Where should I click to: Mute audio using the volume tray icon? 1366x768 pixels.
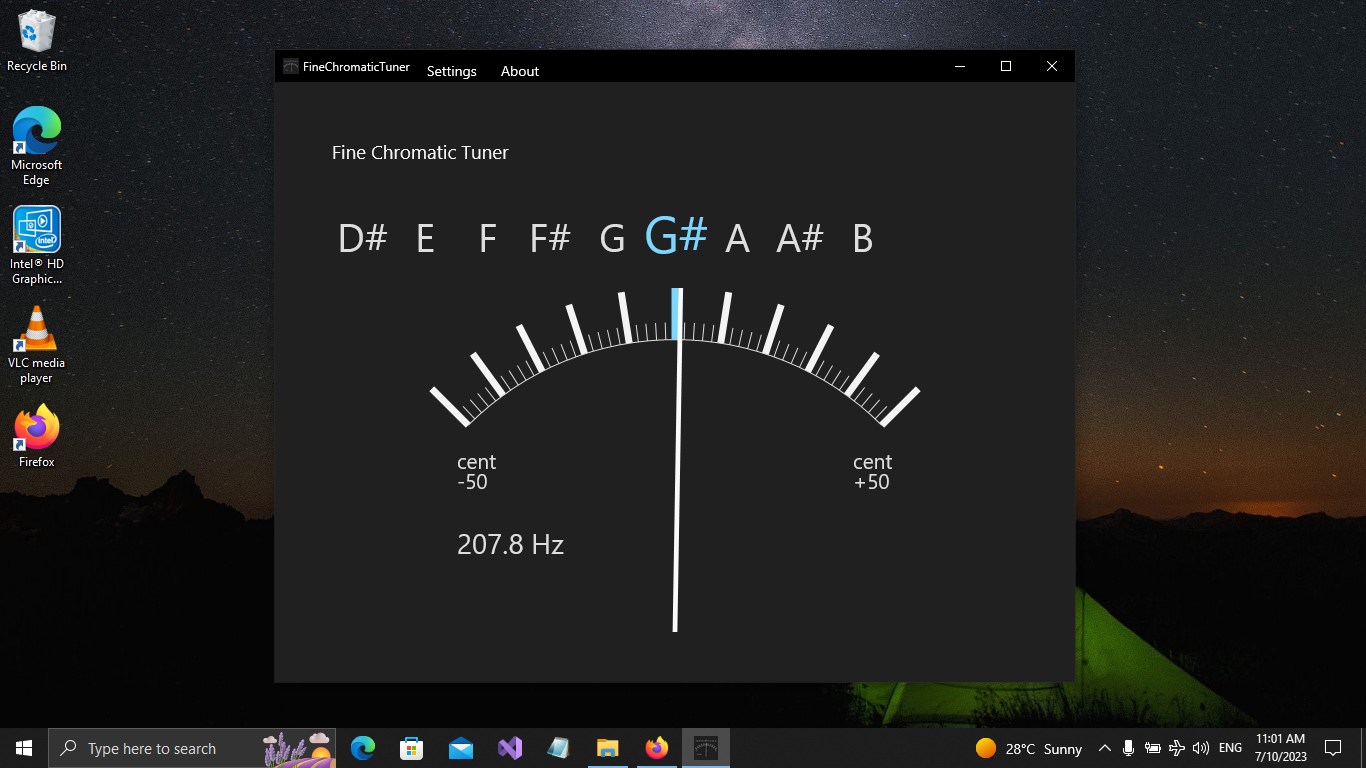pos(1201,747)
